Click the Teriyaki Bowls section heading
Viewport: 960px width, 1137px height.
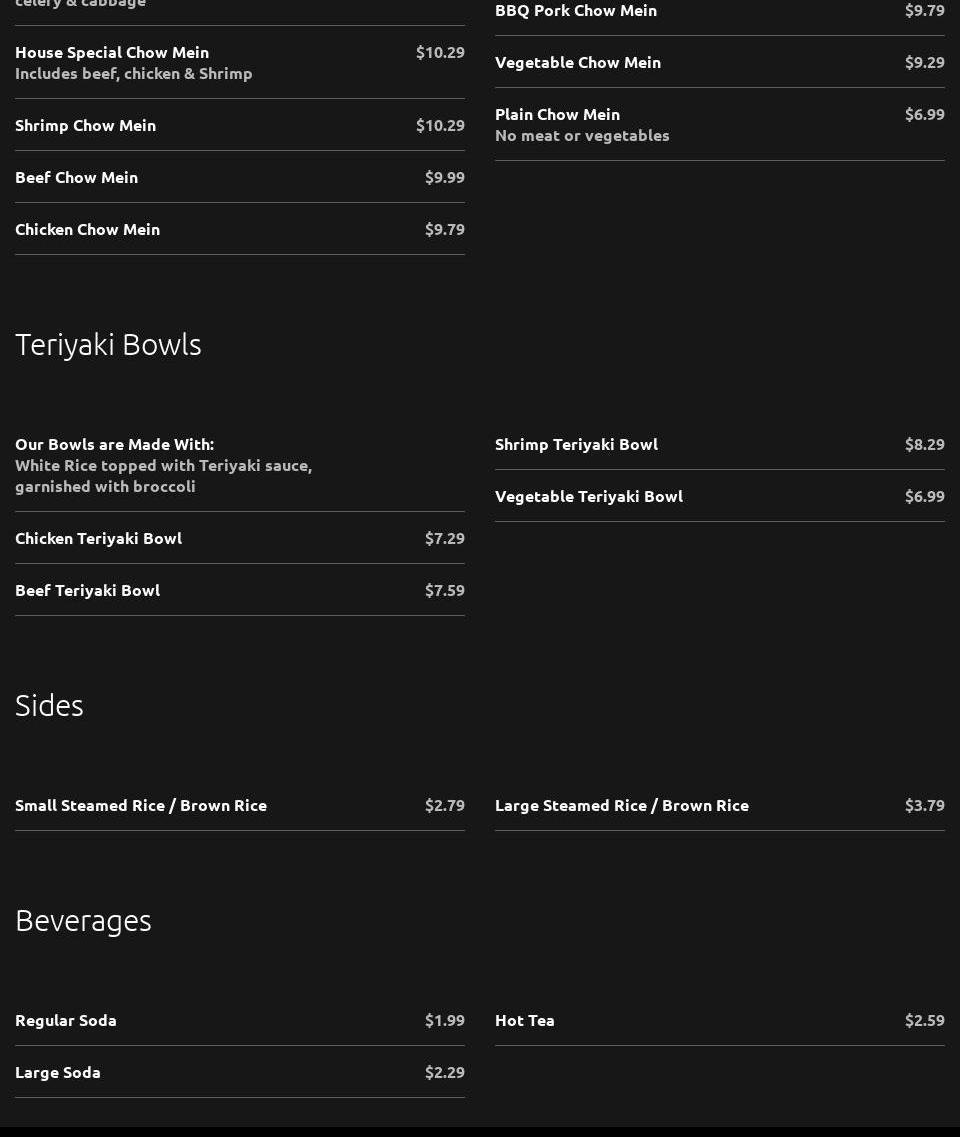coord(108,344)
